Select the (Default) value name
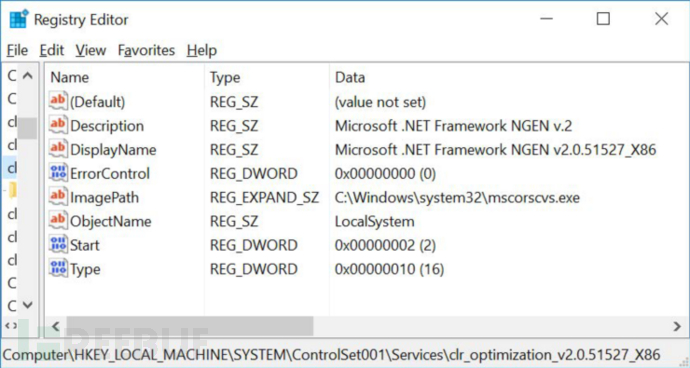The width and height of the screenshot is (690, 368). [98, 102]
